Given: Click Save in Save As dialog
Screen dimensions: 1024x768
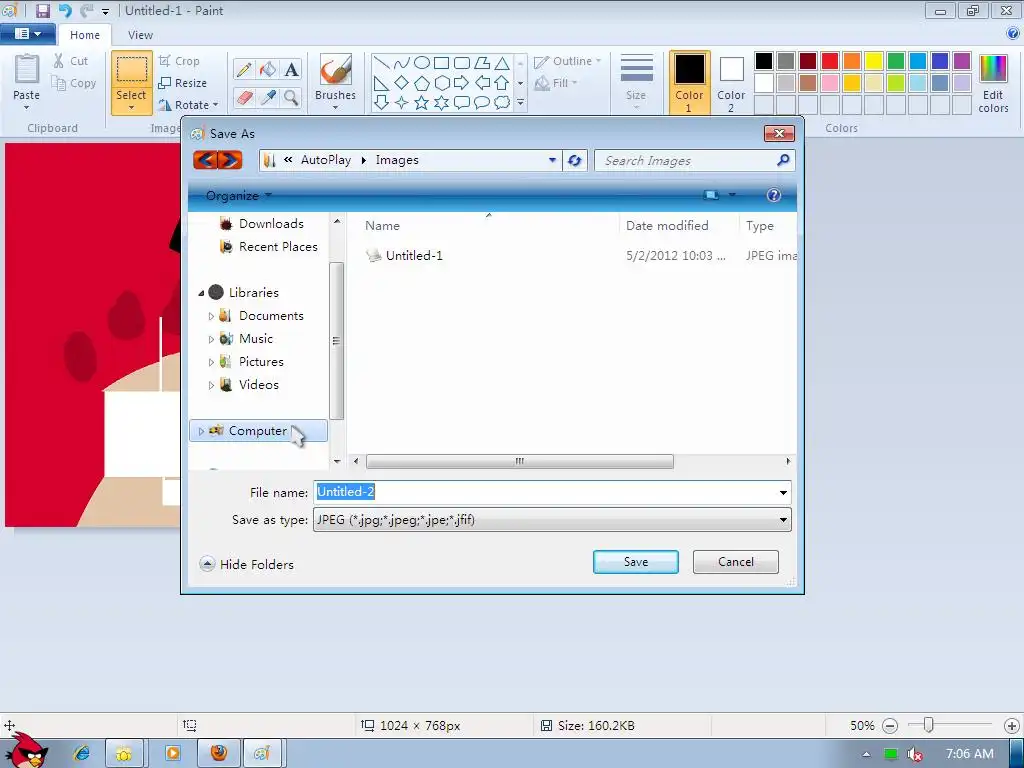Looking at the screenshot, I should [635, 562].
